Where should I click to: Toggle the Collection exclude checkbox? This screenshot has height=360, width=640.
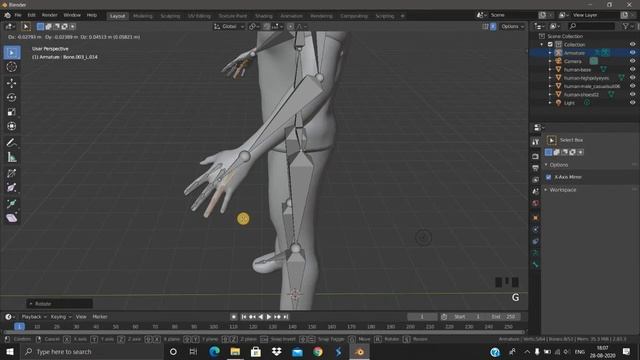point(550,44)
